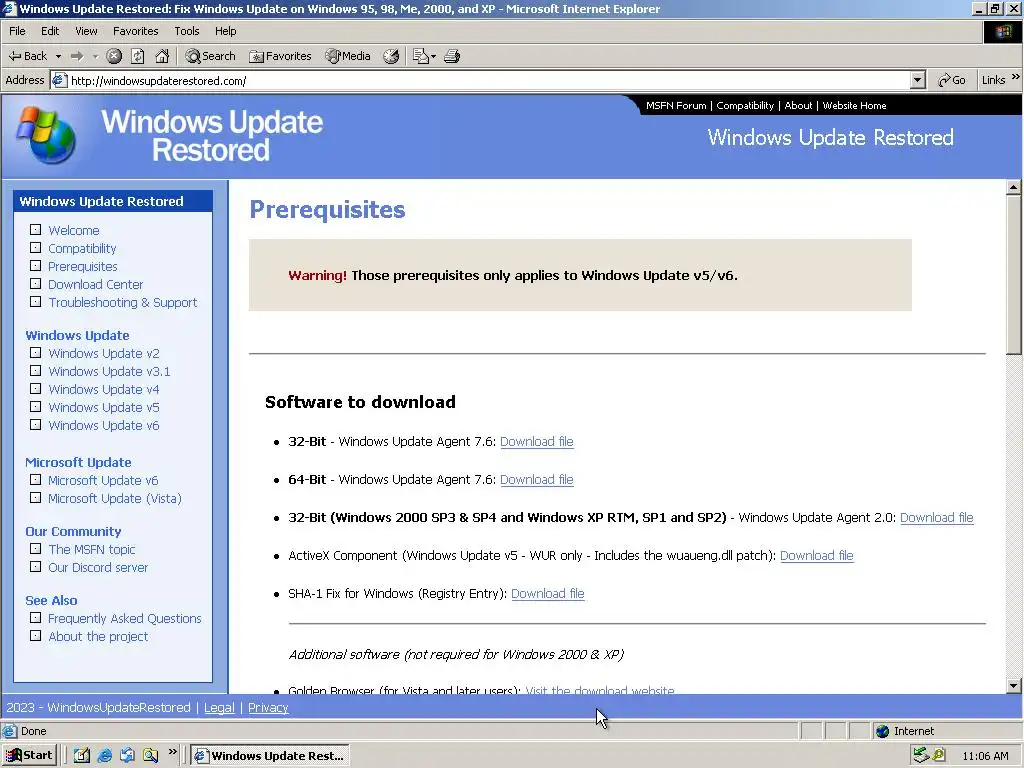Screen dimensions: 1024x768
Task: Open the View menu
Action: (86, 31)
